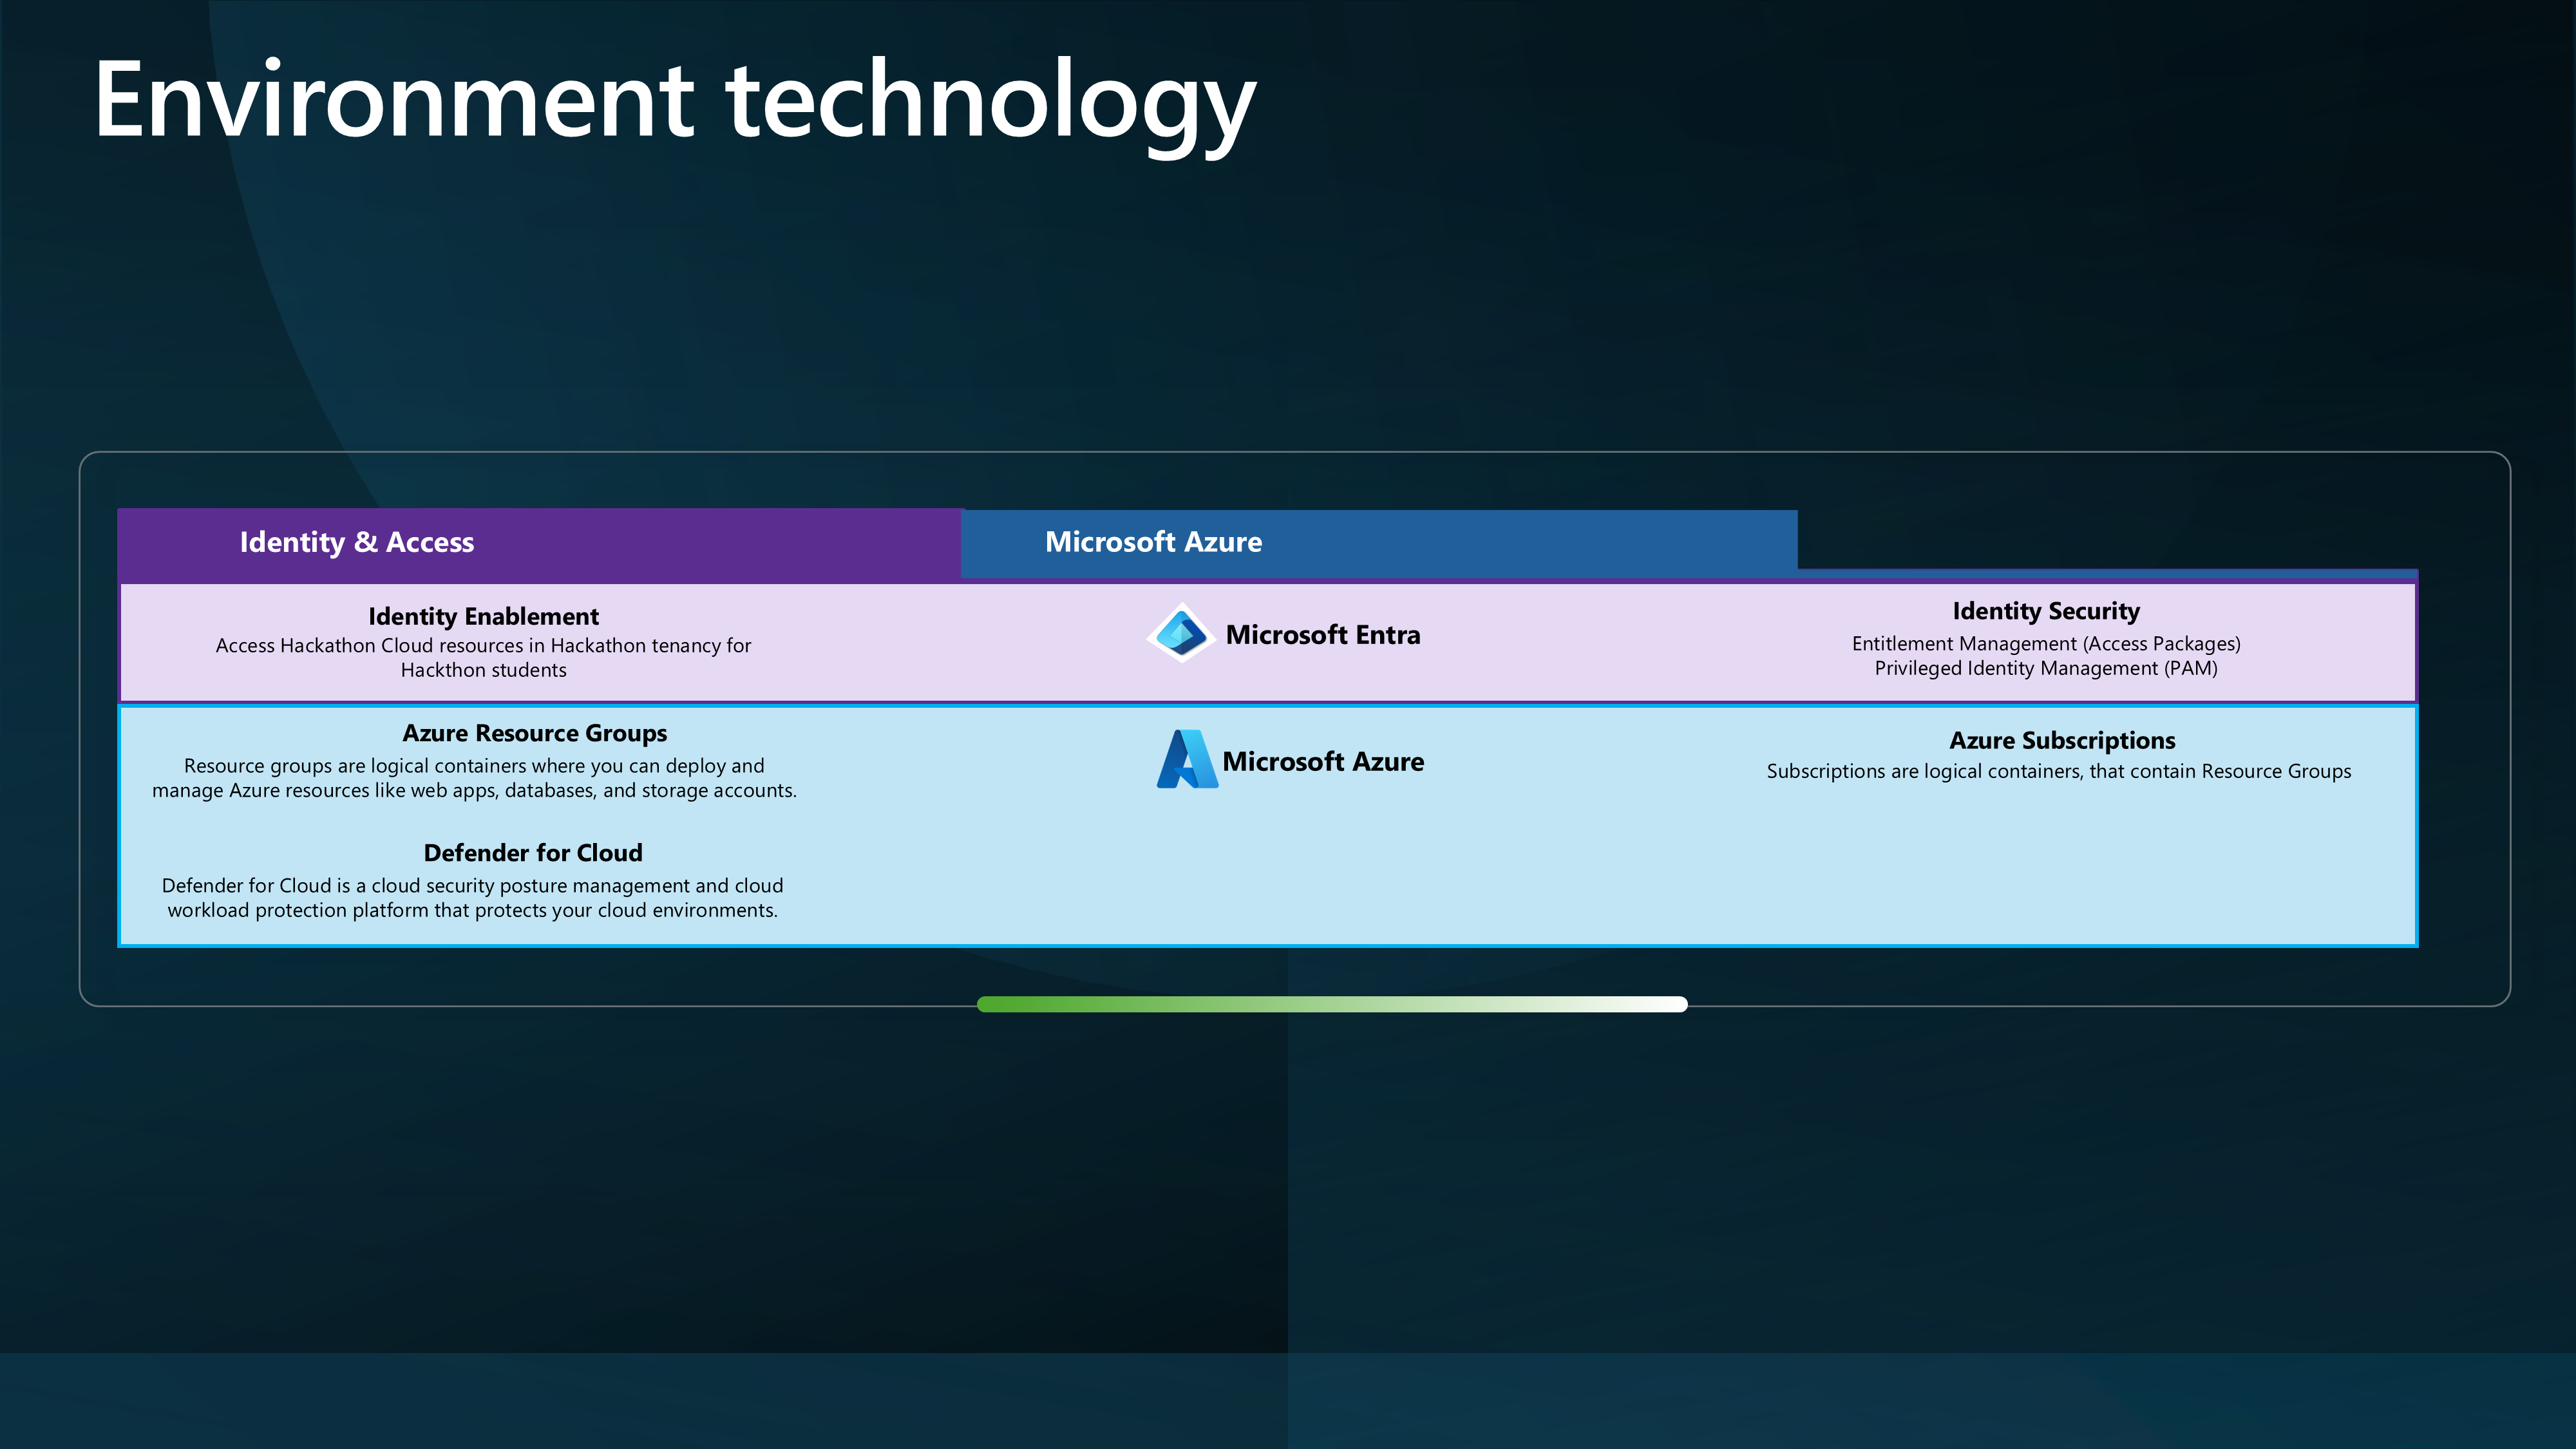Viewport: 2576px width, 1449px height.
Task: Click 'Defender for Cloud is a cloud security' line
Action: point(472,886)
